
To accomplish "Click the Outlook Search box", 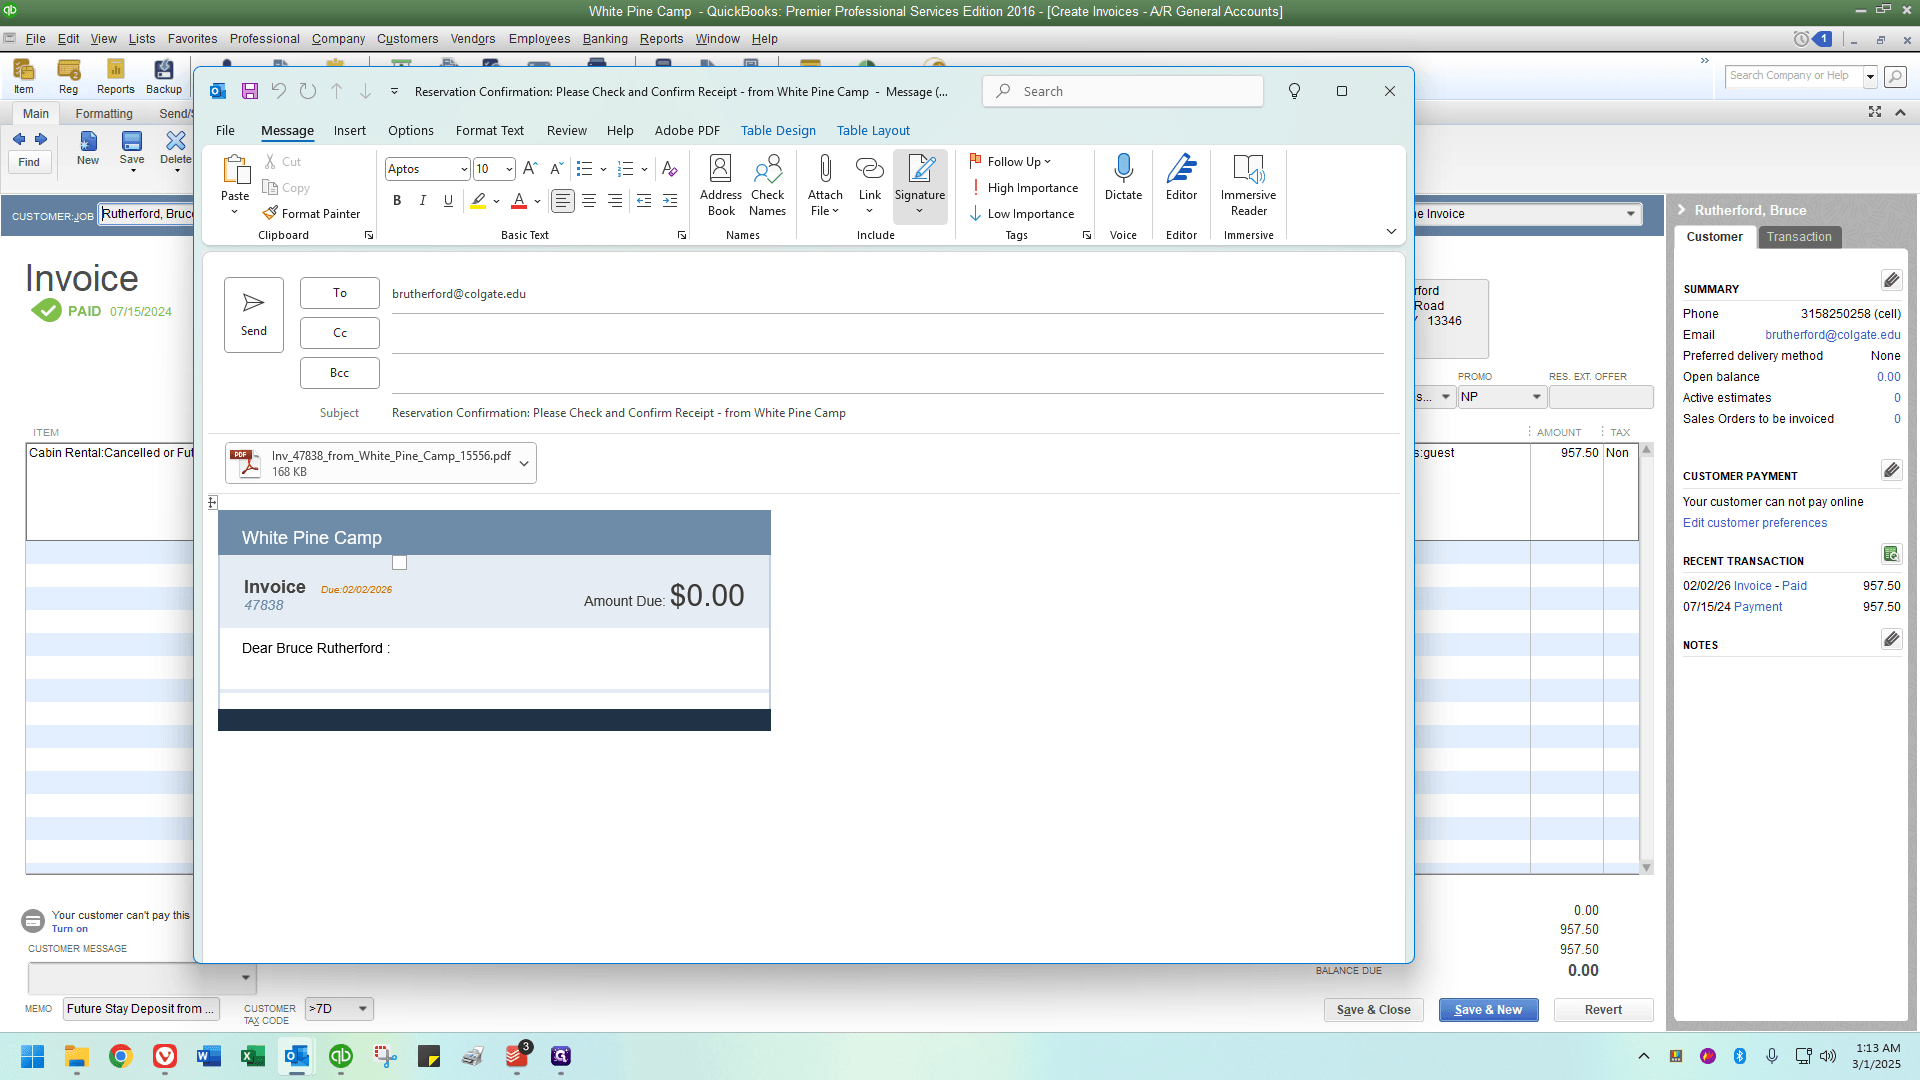I will (1123, 91).
